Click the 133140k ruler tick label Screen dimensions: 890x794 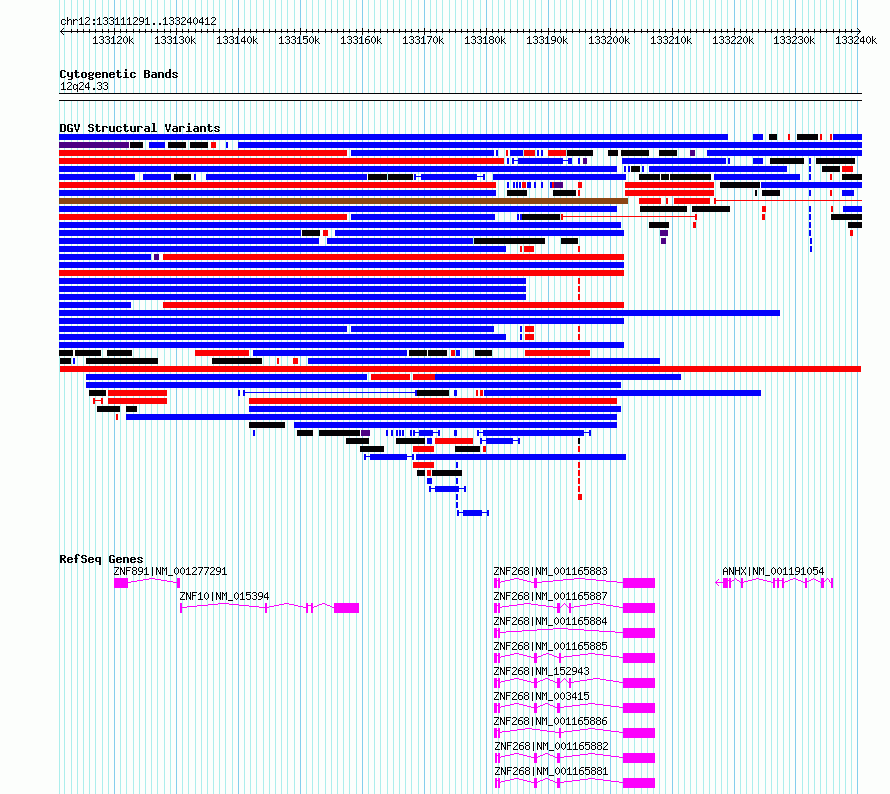tap(237, 40)
